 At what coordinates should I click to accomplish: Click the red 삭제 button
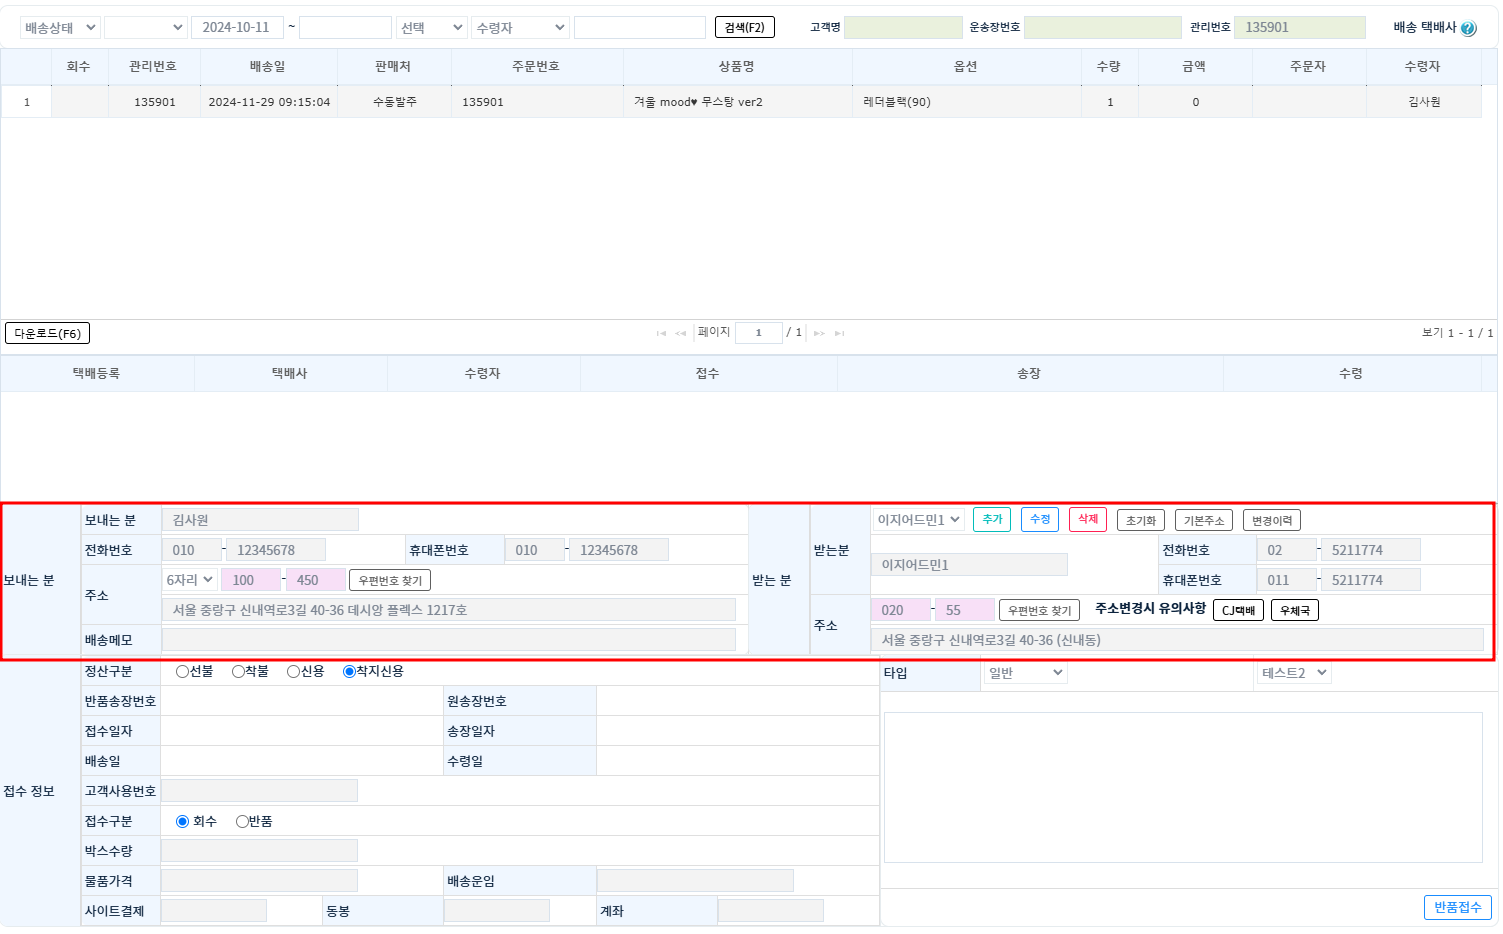[x=1087, y=520]
